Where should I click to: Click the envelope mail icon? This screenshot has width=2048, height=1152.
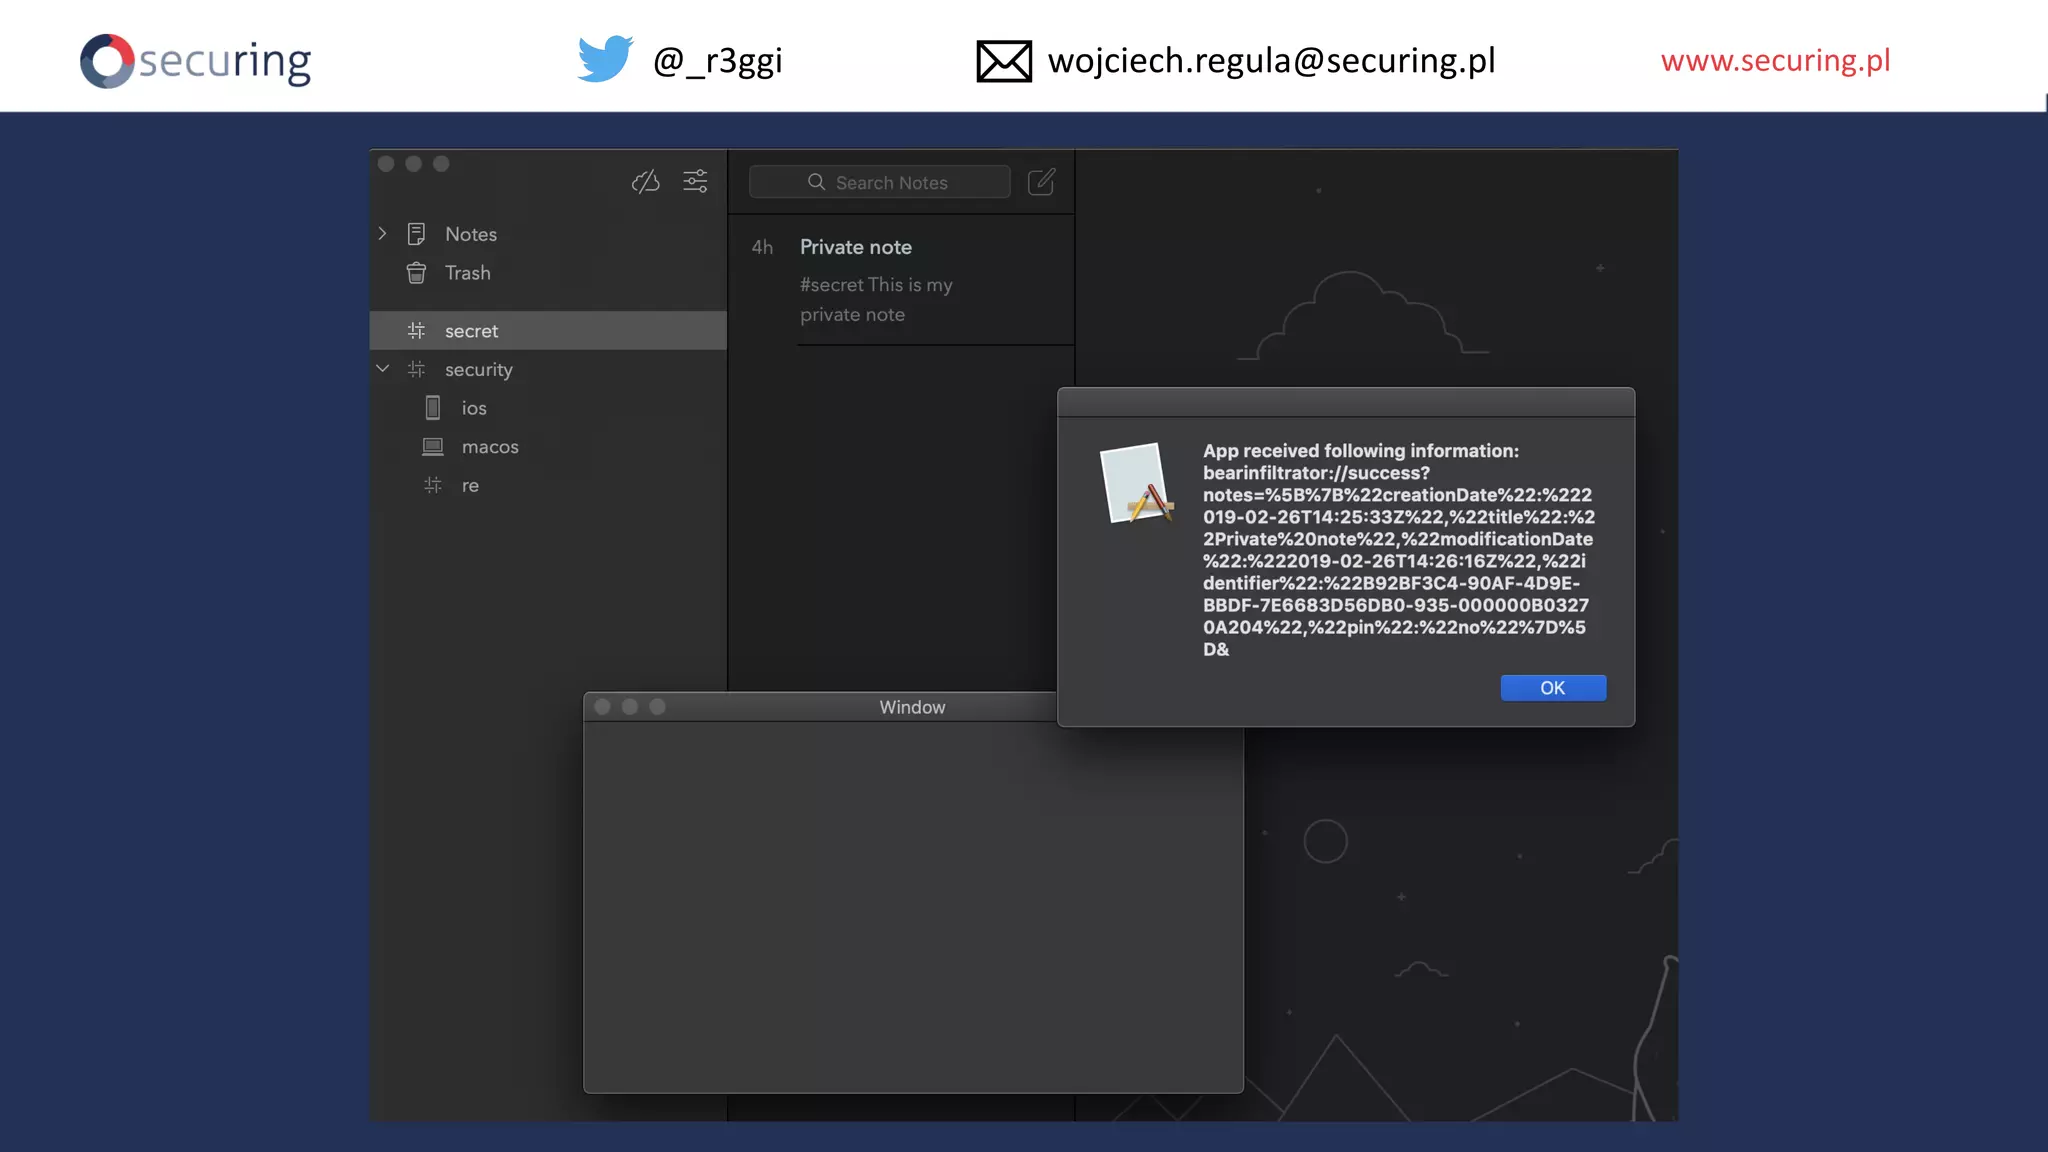coord(1004,61)
